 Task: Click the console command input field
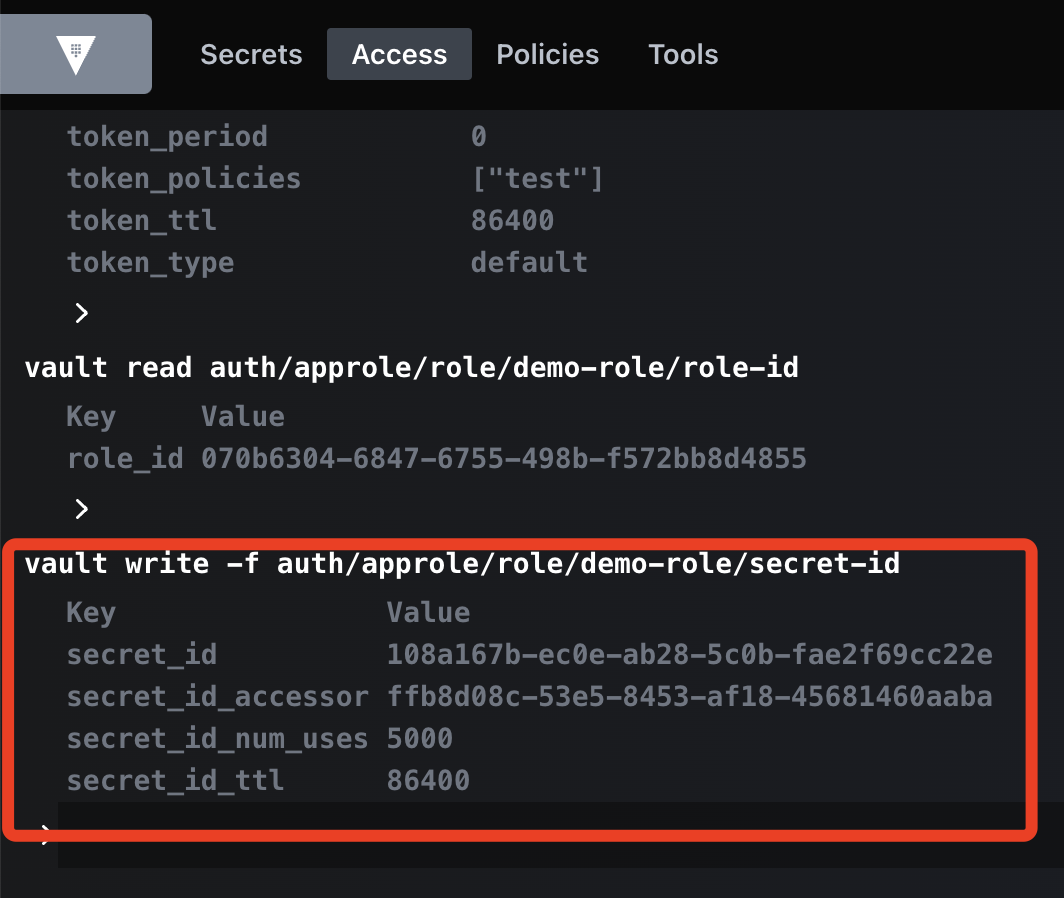pos(560,834)
